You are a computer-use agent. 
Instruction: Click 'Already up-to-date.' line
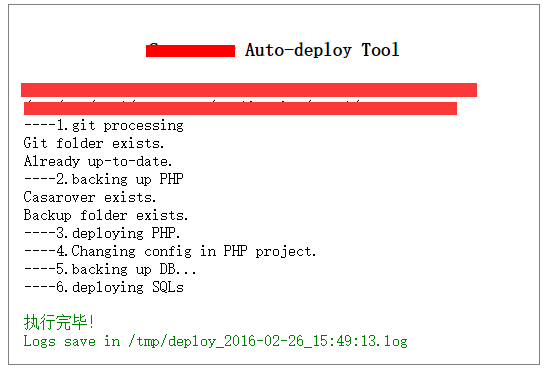tap(98, 161)
